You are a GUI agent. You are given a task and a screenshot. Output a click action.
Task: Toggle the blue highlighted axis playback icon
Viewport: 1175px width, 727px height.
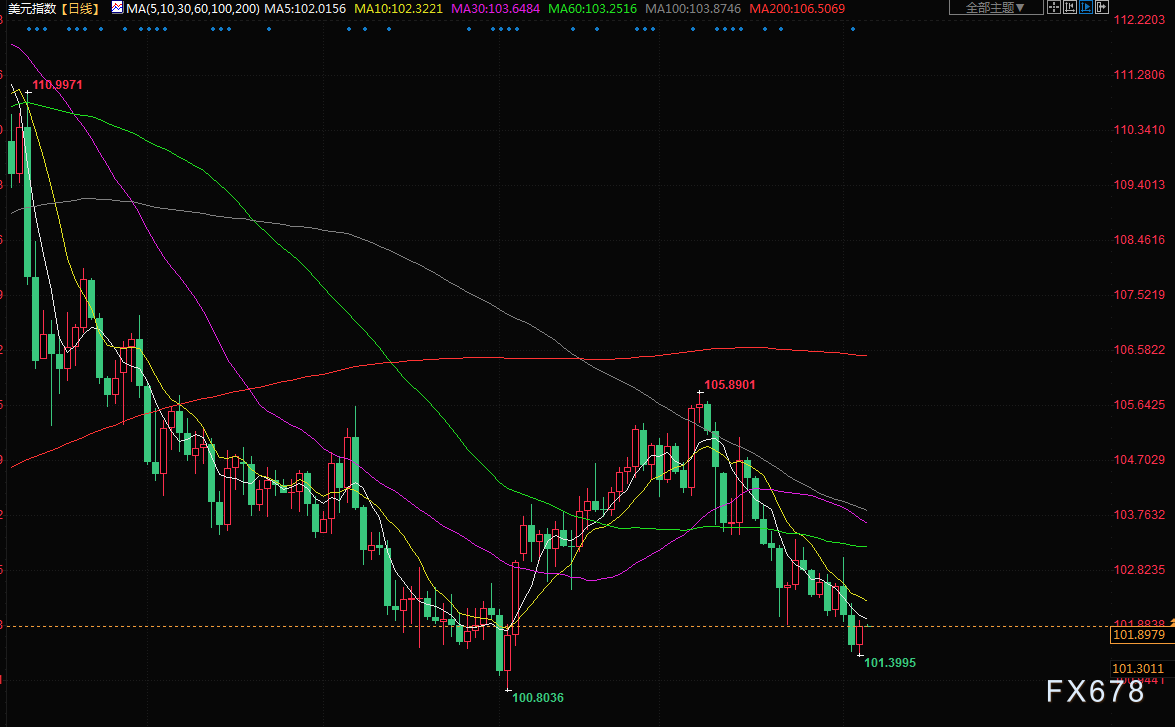[1086, 7]
